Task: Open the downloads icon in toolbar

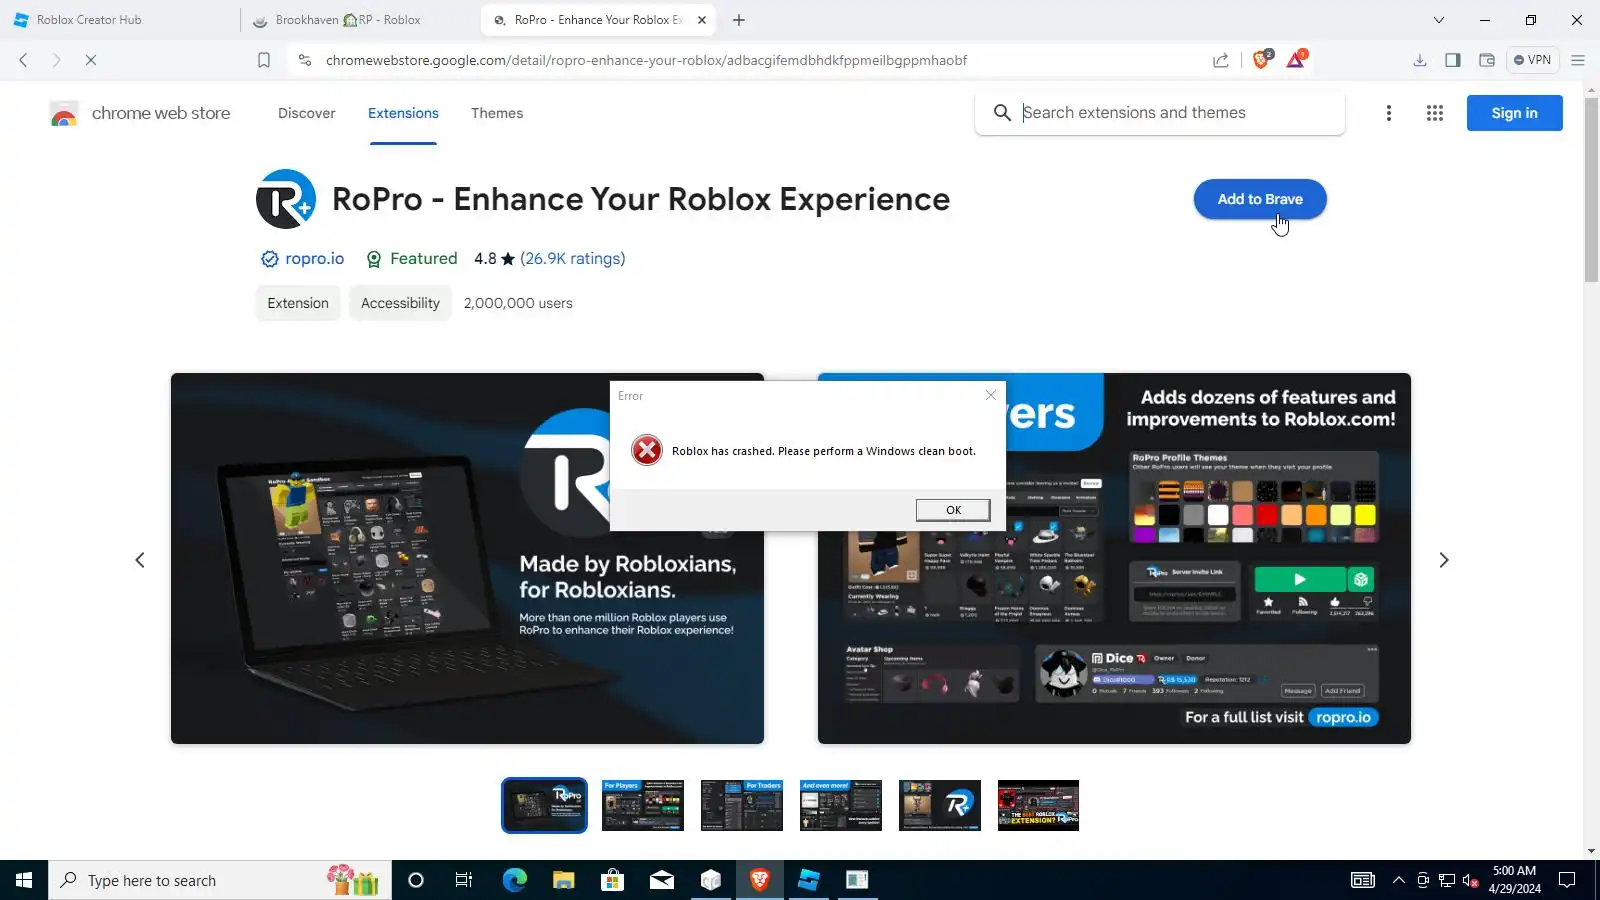Action: (1420, 60)
